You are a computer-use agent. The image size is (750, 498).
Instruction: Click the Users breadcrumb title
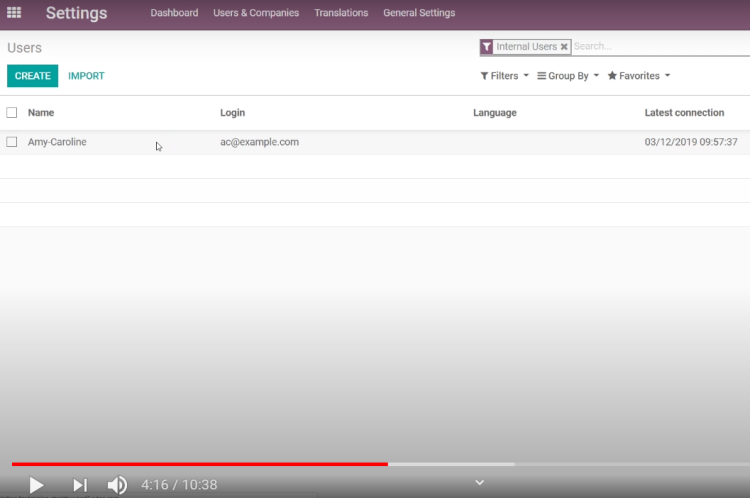[24, 48]
